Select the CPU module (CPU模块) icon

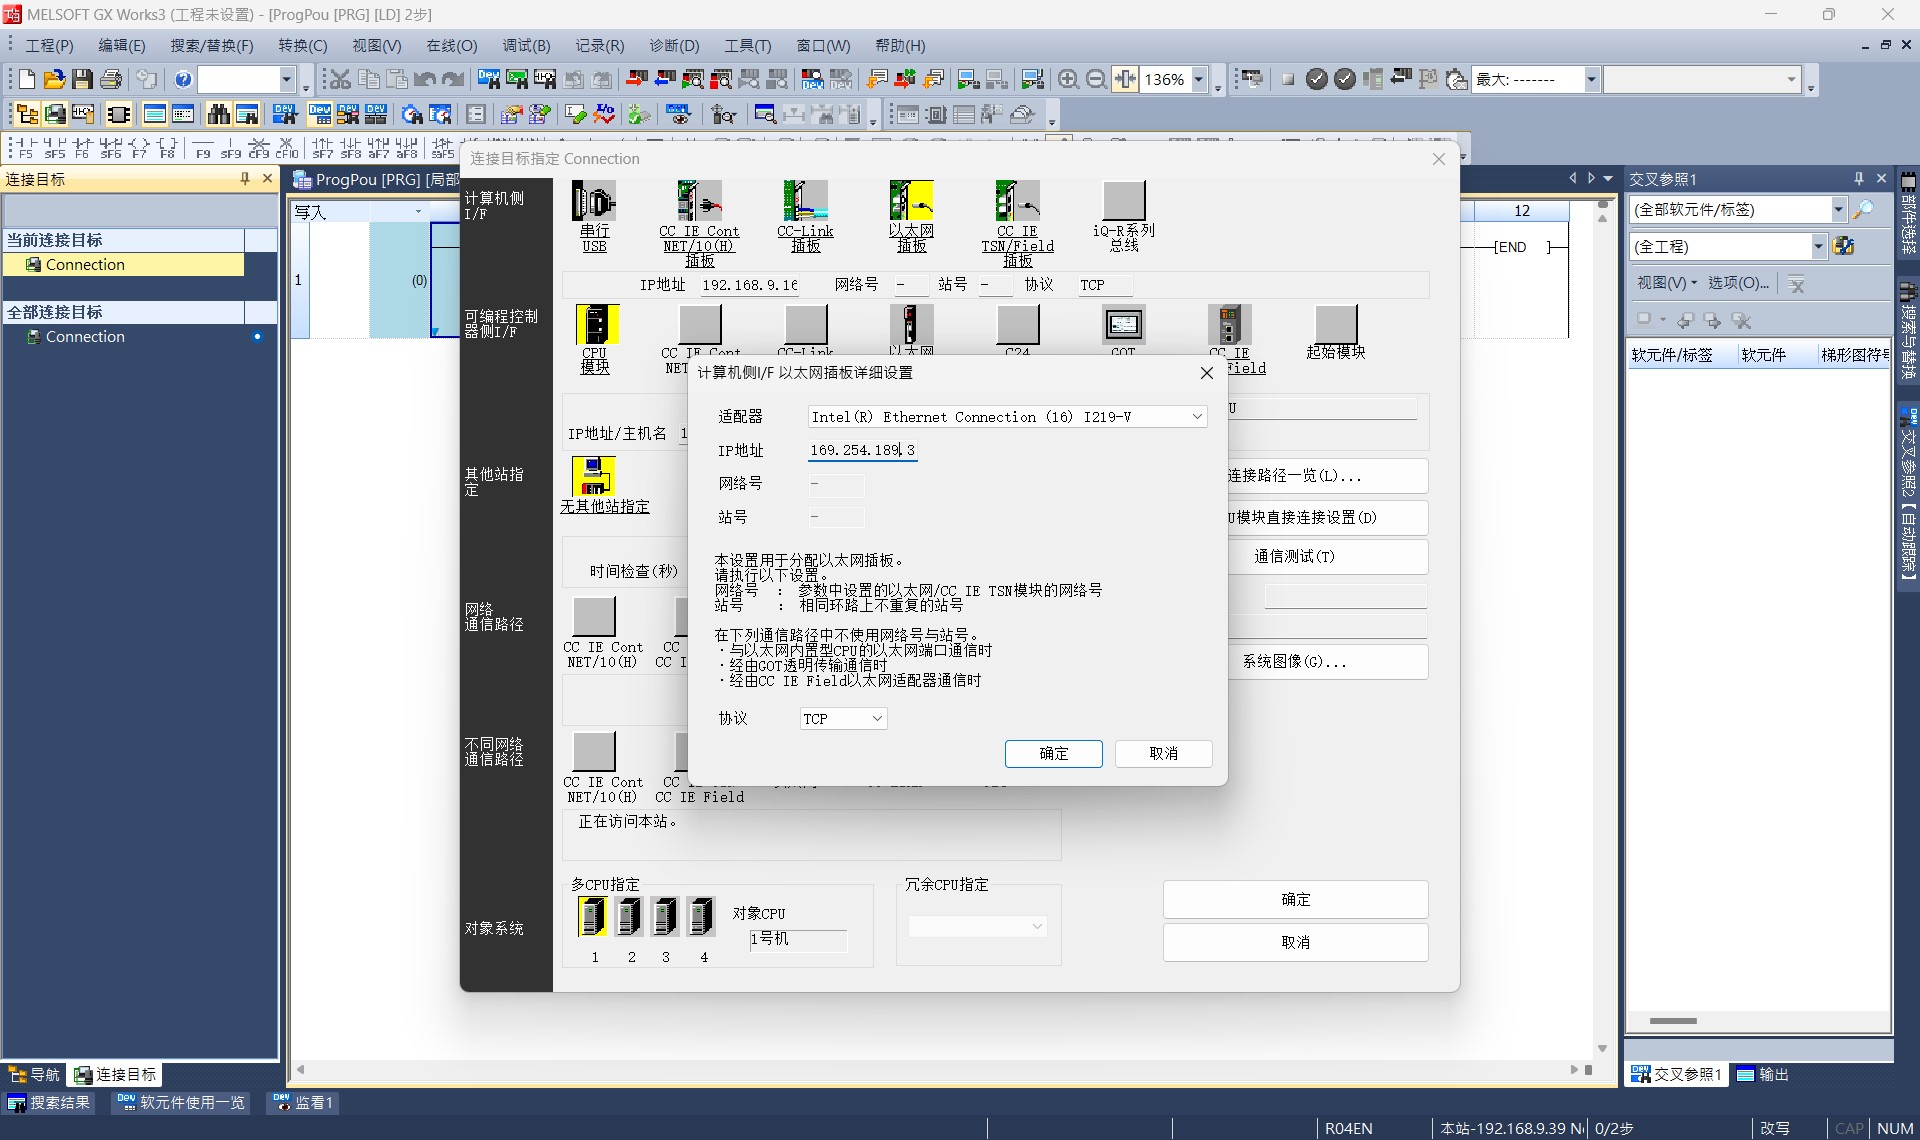coord(596,325)
